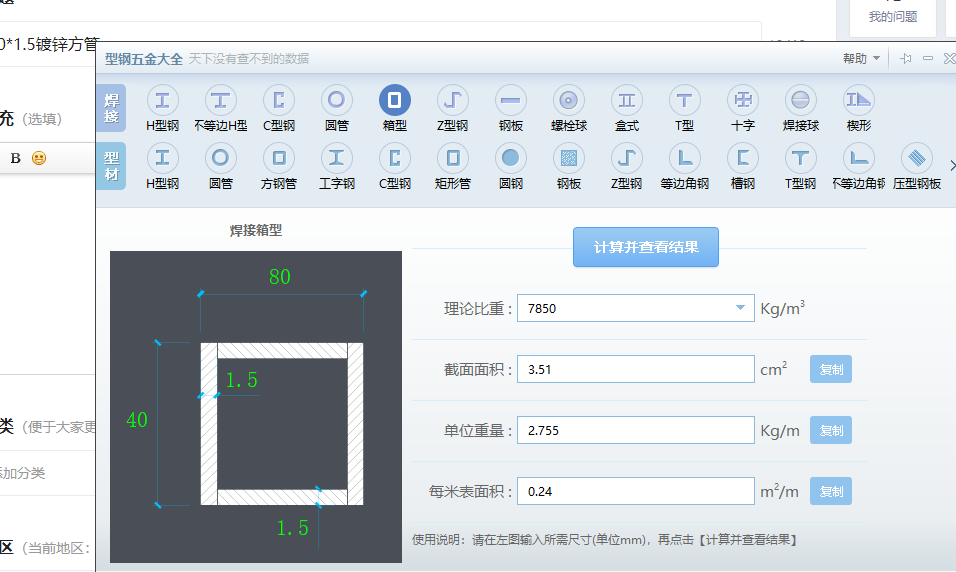Select the 等边角钢 equal angle icon
Screen dimensions: 956x572
(x=684, y=158)
